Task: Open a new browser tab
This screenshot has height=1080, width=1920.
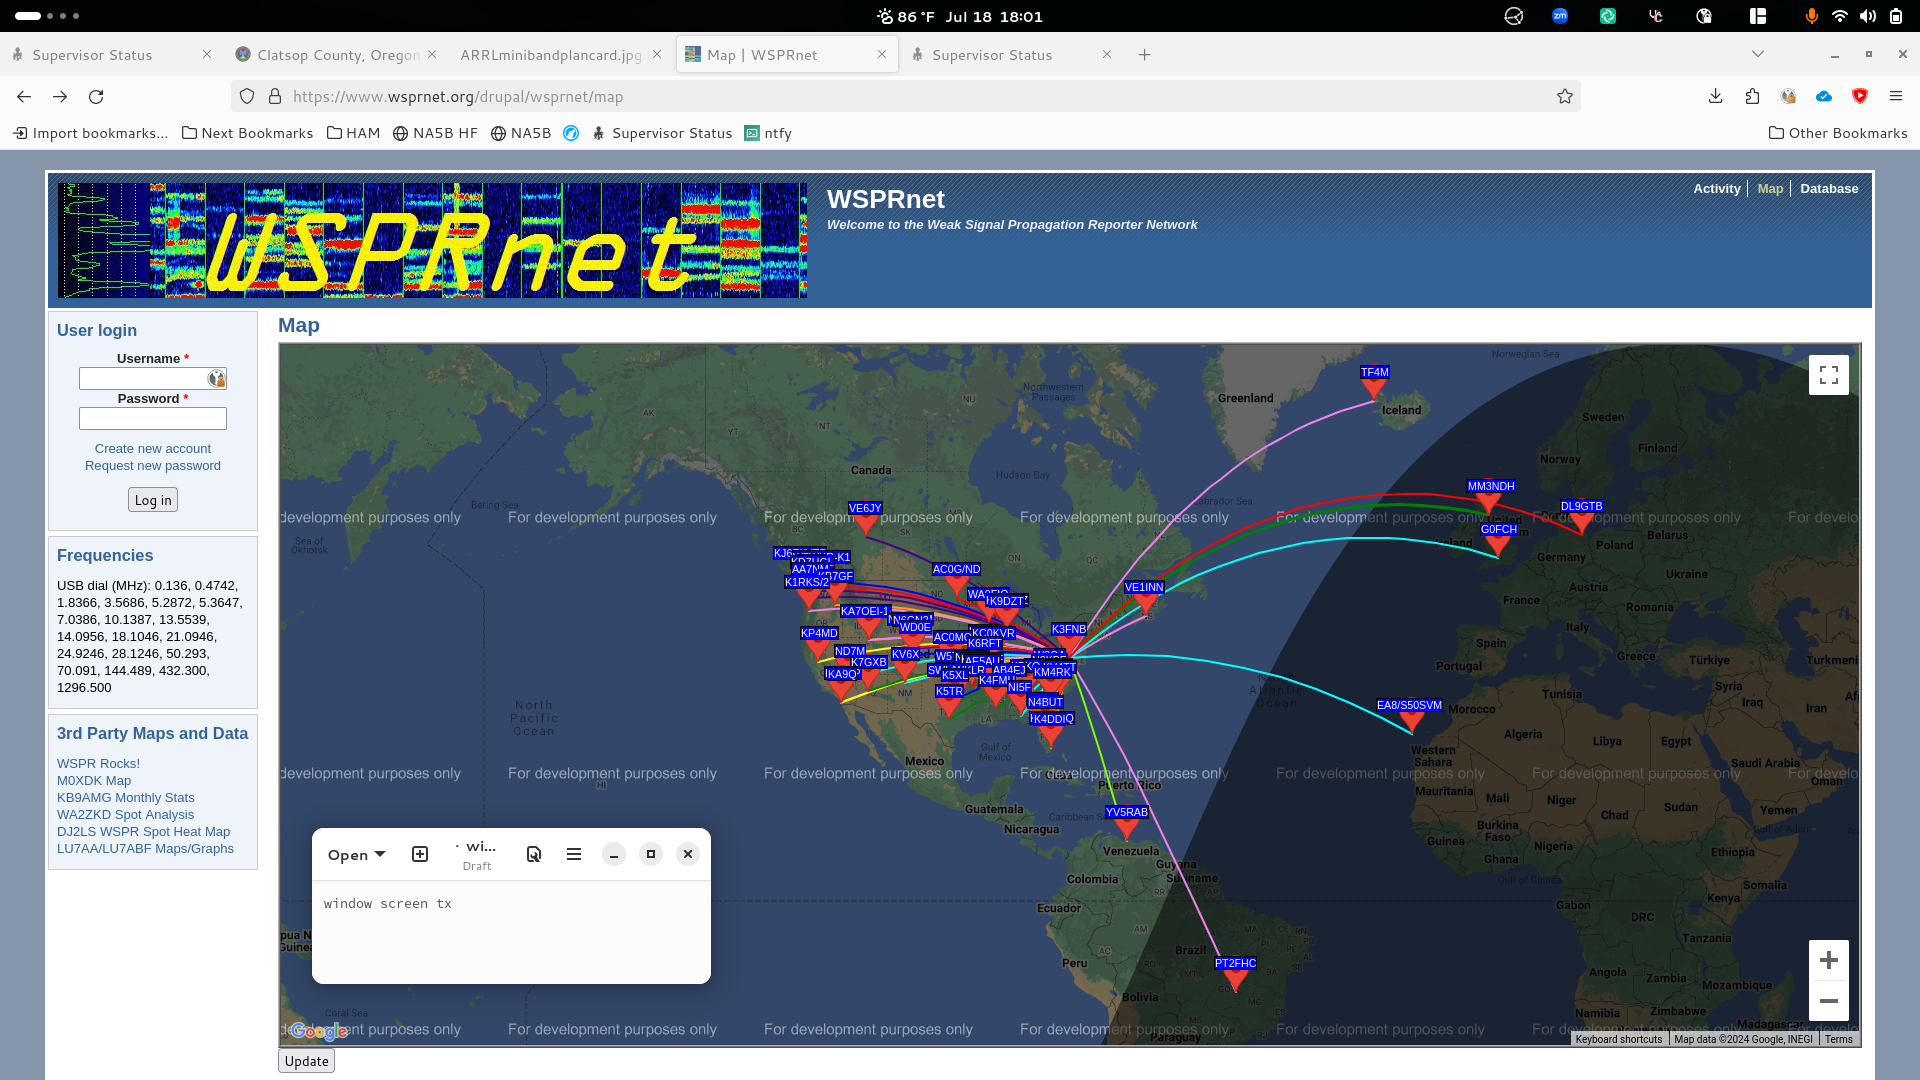Action: (1145, 55)
